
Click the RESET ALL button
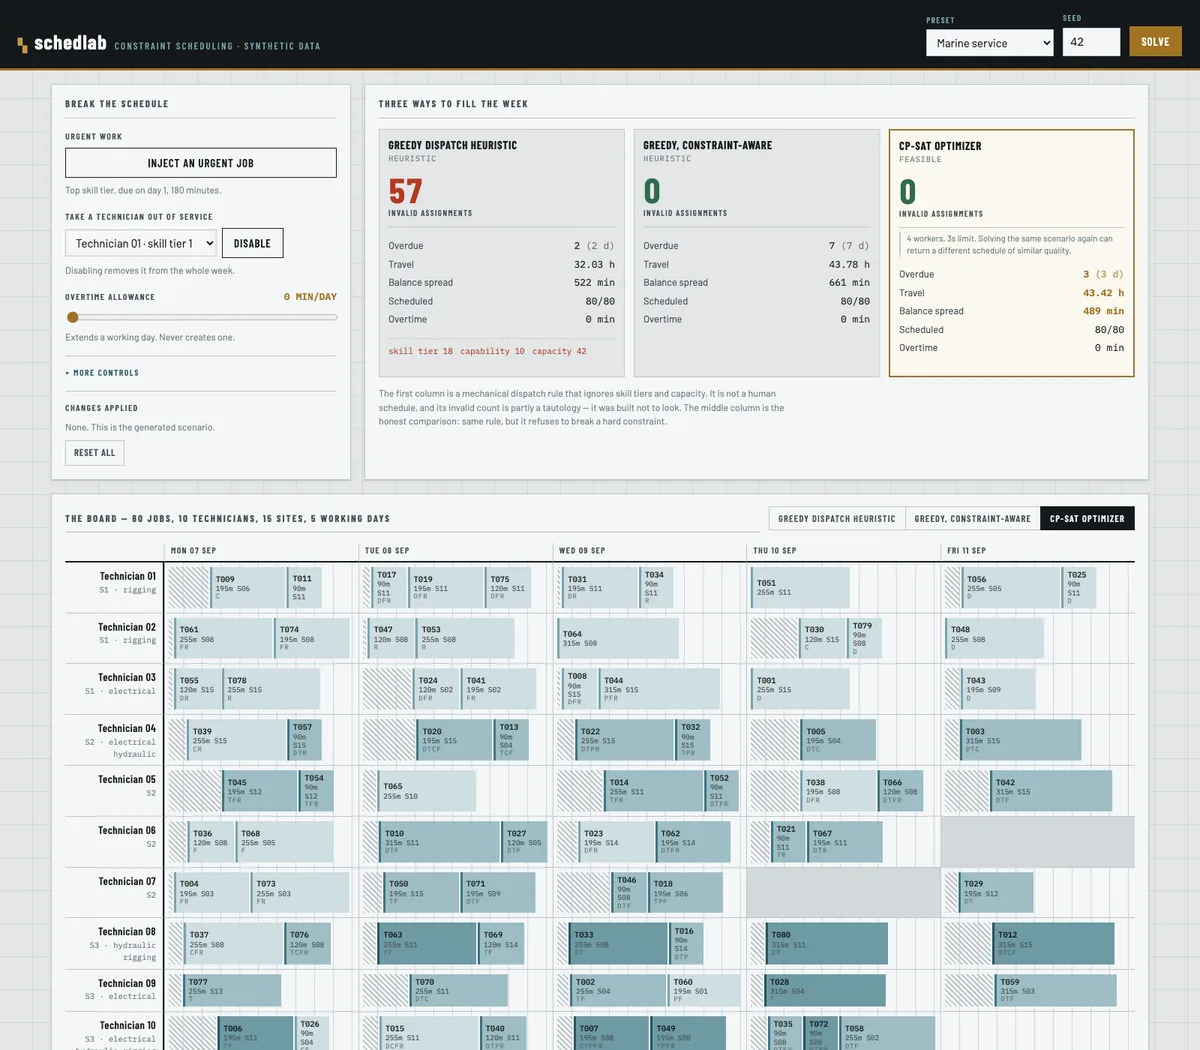point(95,453)
